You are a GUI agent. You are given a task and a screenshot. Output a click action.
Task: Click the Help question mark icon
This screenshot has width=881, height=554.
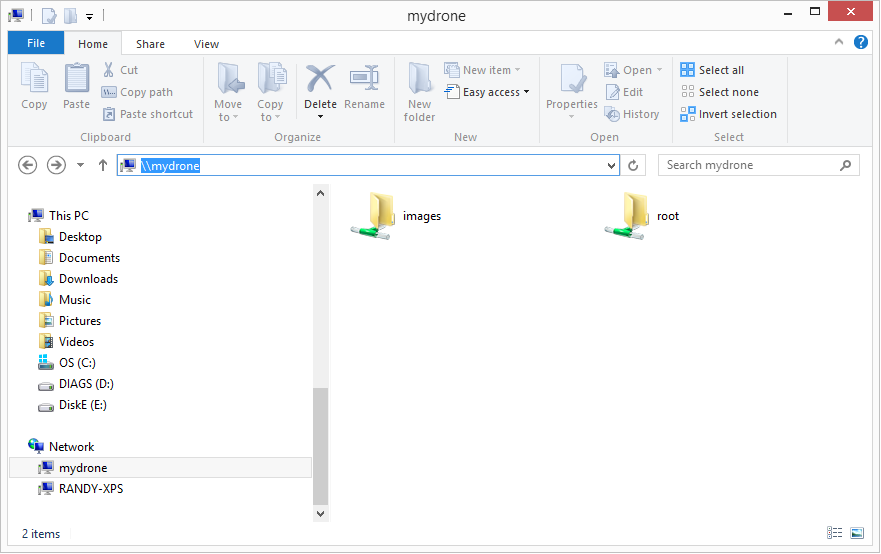pos(860,43)
